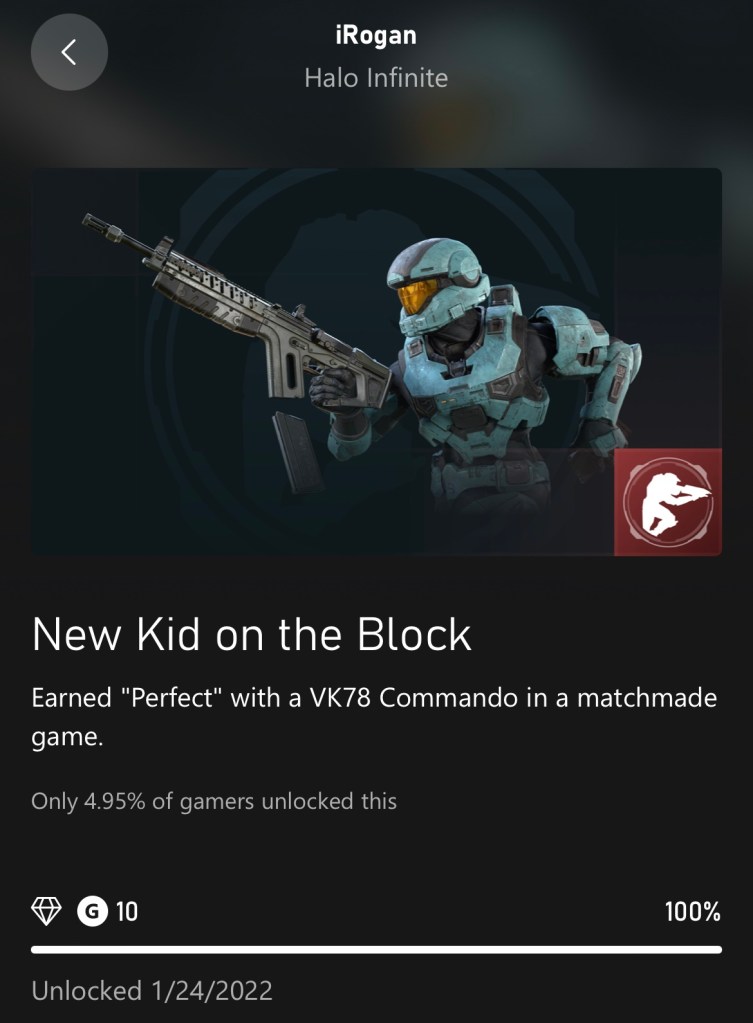Image resolution: width=753 pixels, height=1023 pixels.
Task: Open the Spartan achievement artwork image
Action: (376, 362)
